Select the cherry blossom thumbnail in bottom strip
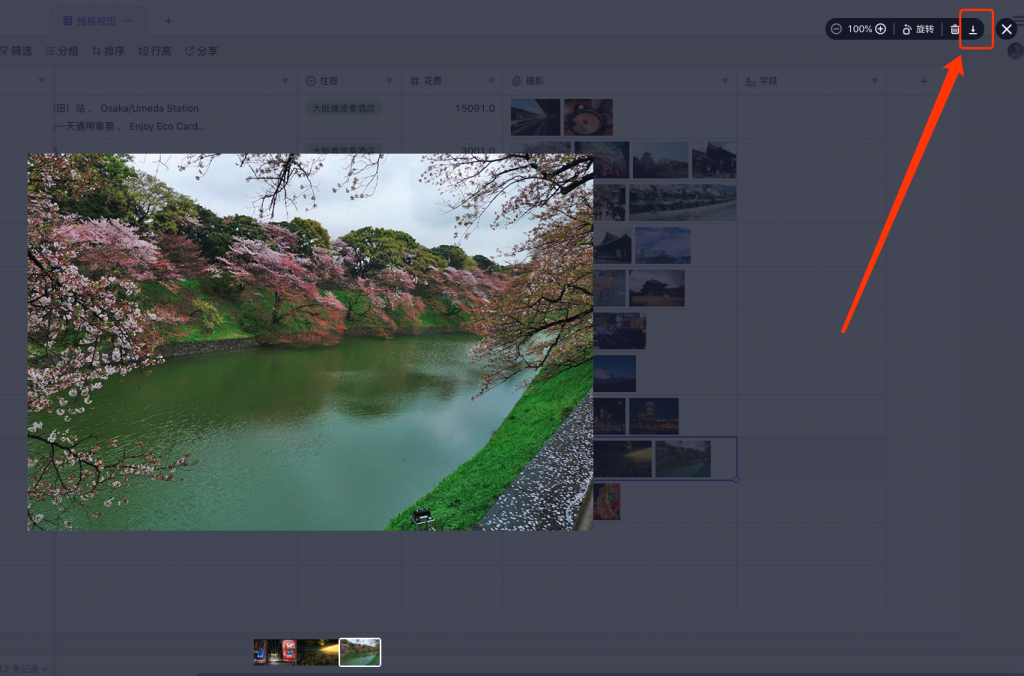 coord(360,652)
